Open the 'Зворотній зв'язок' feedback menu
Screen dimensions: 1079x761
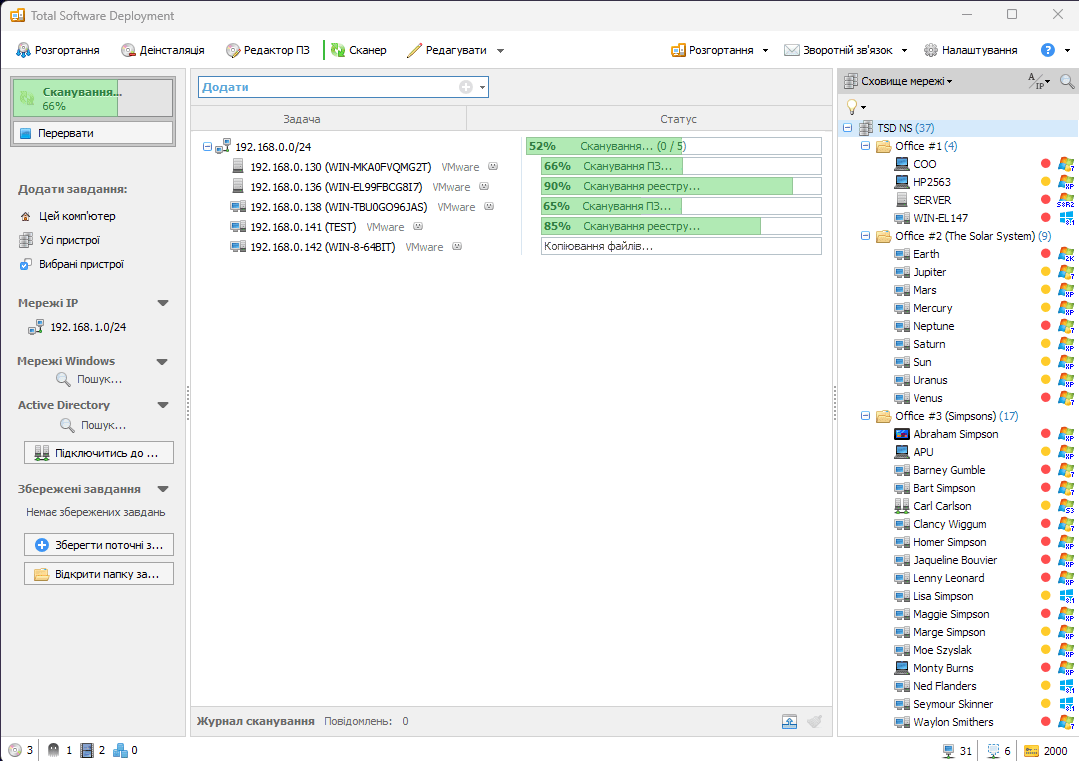tap(845, 50)
